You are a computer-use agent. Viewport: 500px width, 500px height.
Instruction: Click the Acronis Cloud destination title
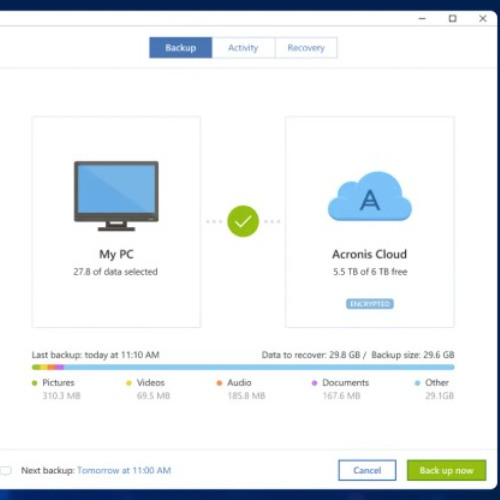pos(370,254)
